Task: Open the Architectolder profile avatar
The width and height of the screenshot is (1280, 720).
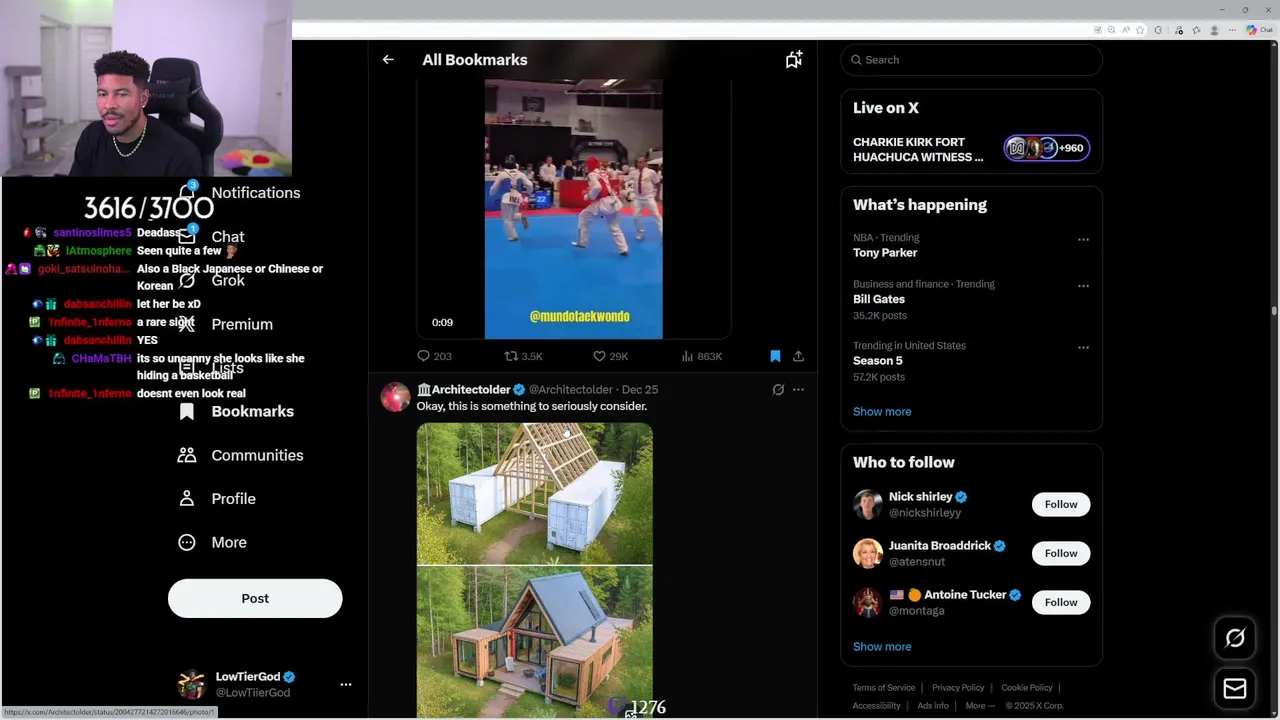Action: pos(395,397)
